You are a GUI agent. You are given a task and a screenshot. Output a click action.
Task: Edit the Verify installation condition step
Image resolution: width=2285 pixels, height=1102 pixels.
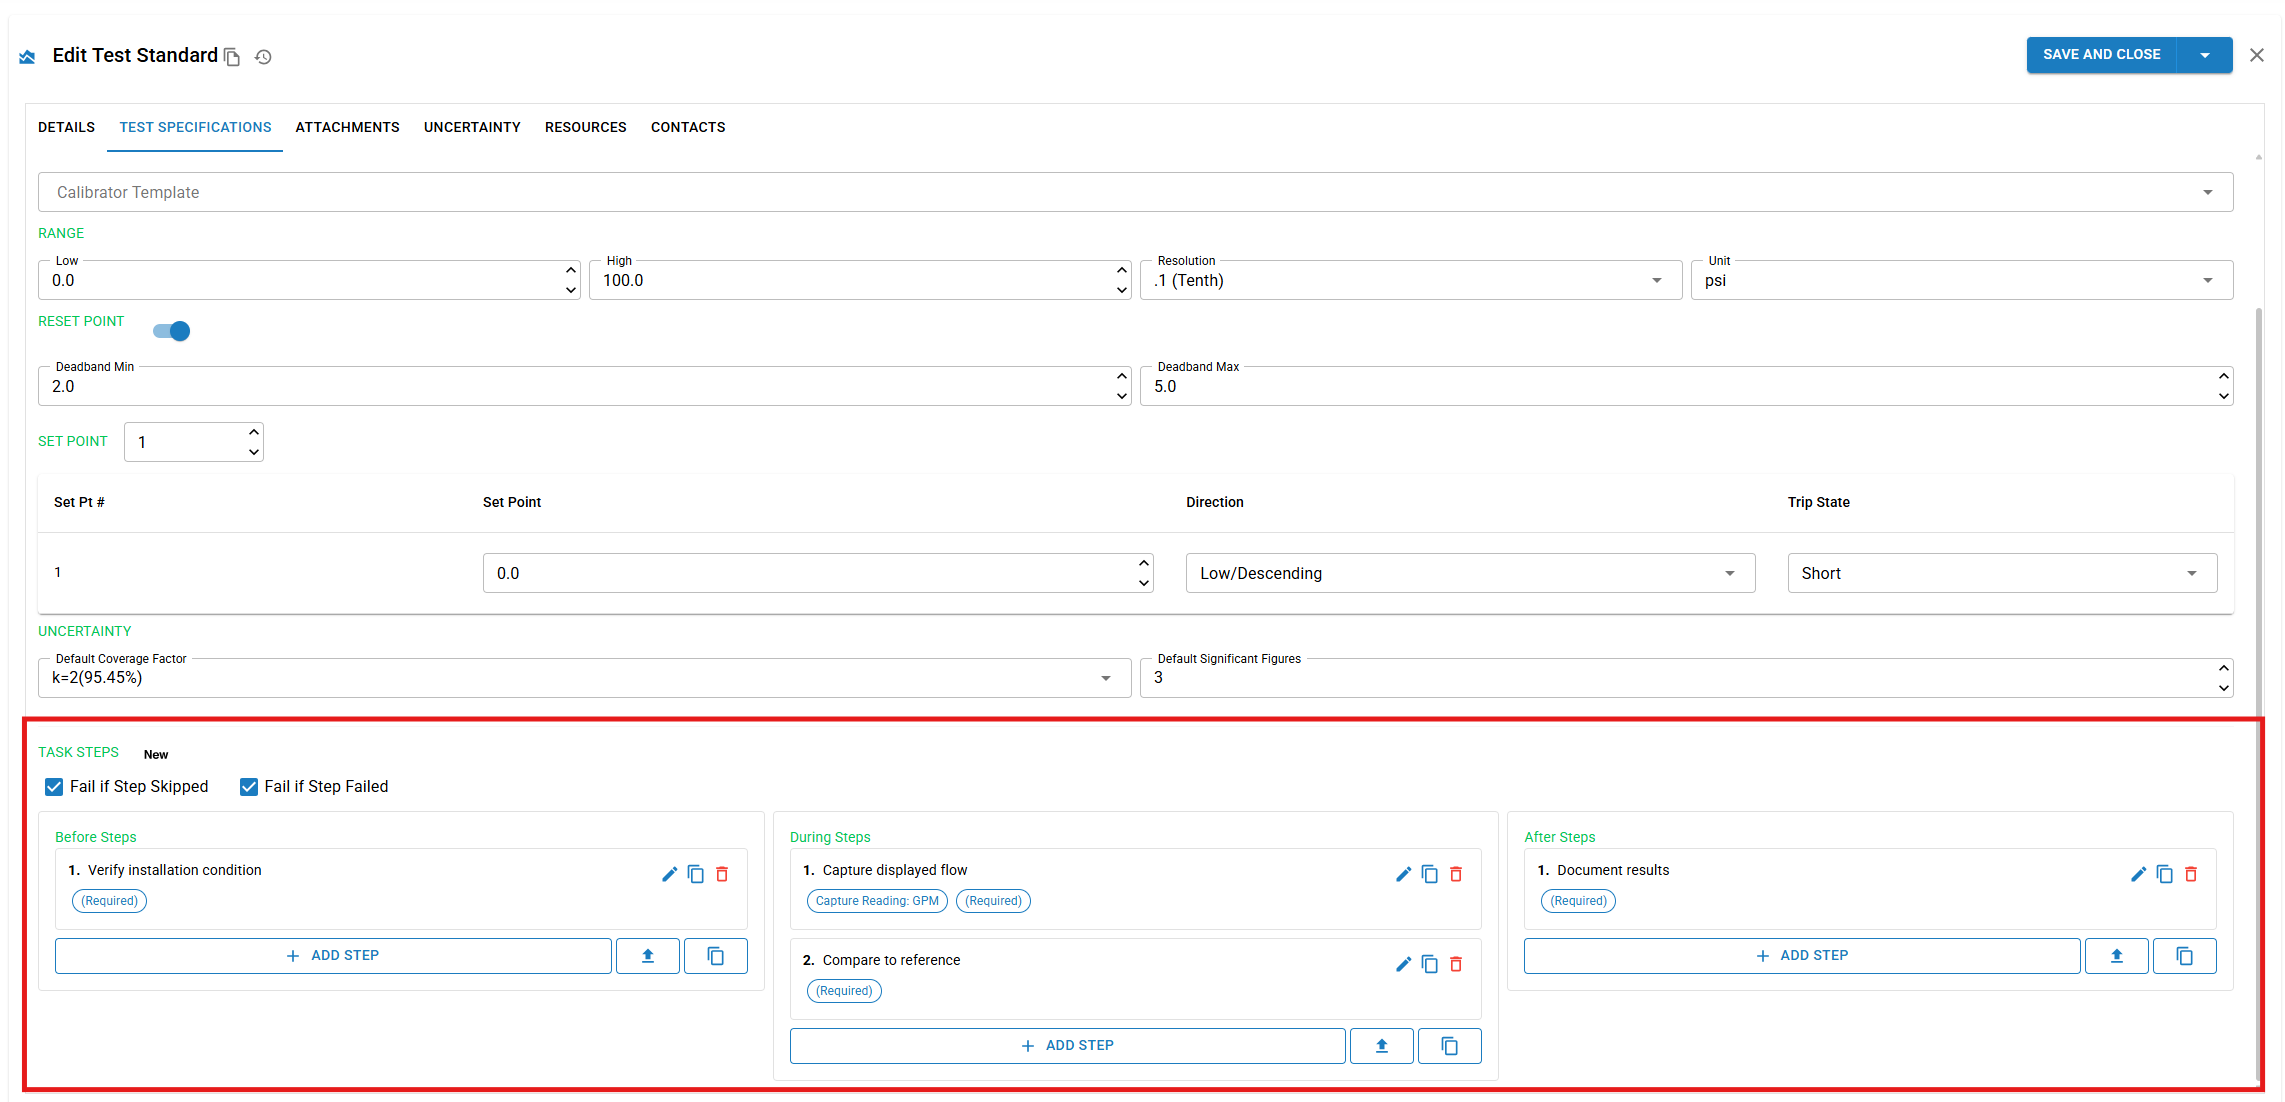tap(669, 874)
